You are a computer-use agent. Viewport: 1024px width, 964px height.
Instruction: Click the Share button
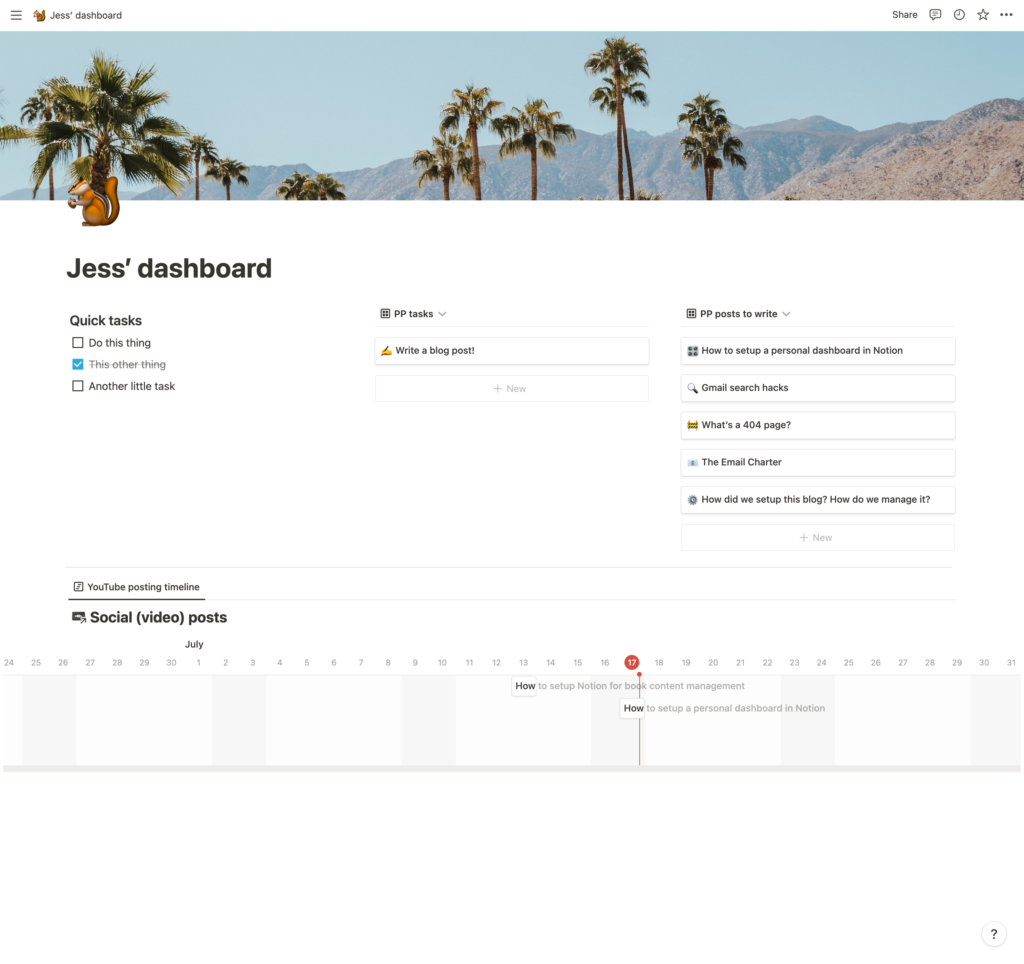coord(904,15)
